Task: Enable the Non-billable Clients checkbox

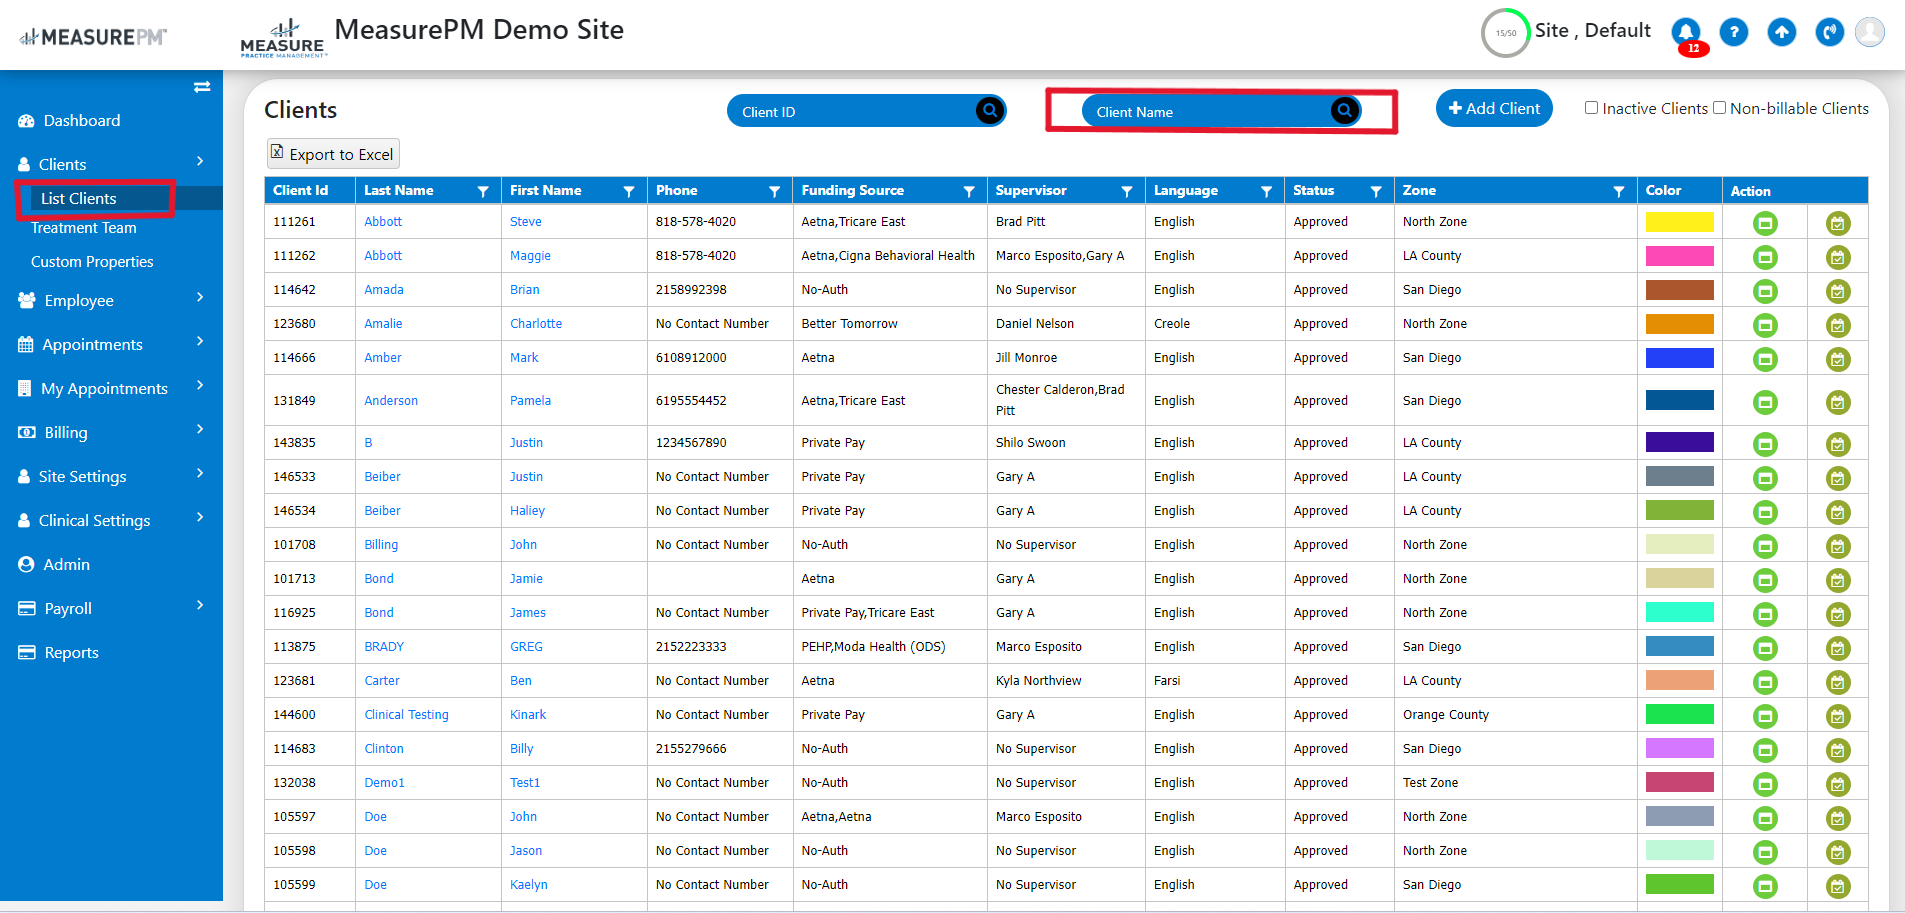Action: [1720, 108]
